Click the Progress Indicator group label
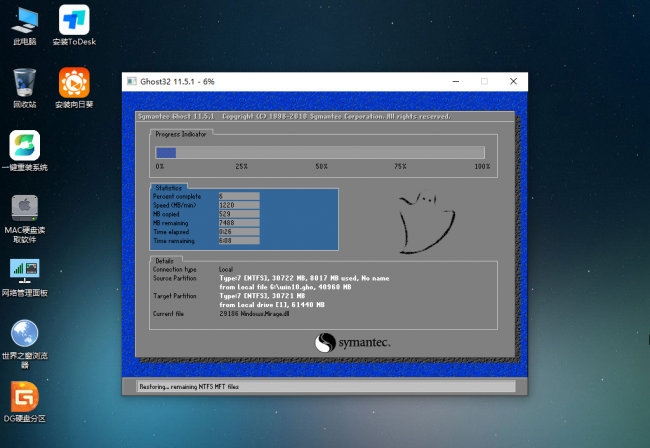The height and width of the screenshot is (448, 650). coord(181,134)
